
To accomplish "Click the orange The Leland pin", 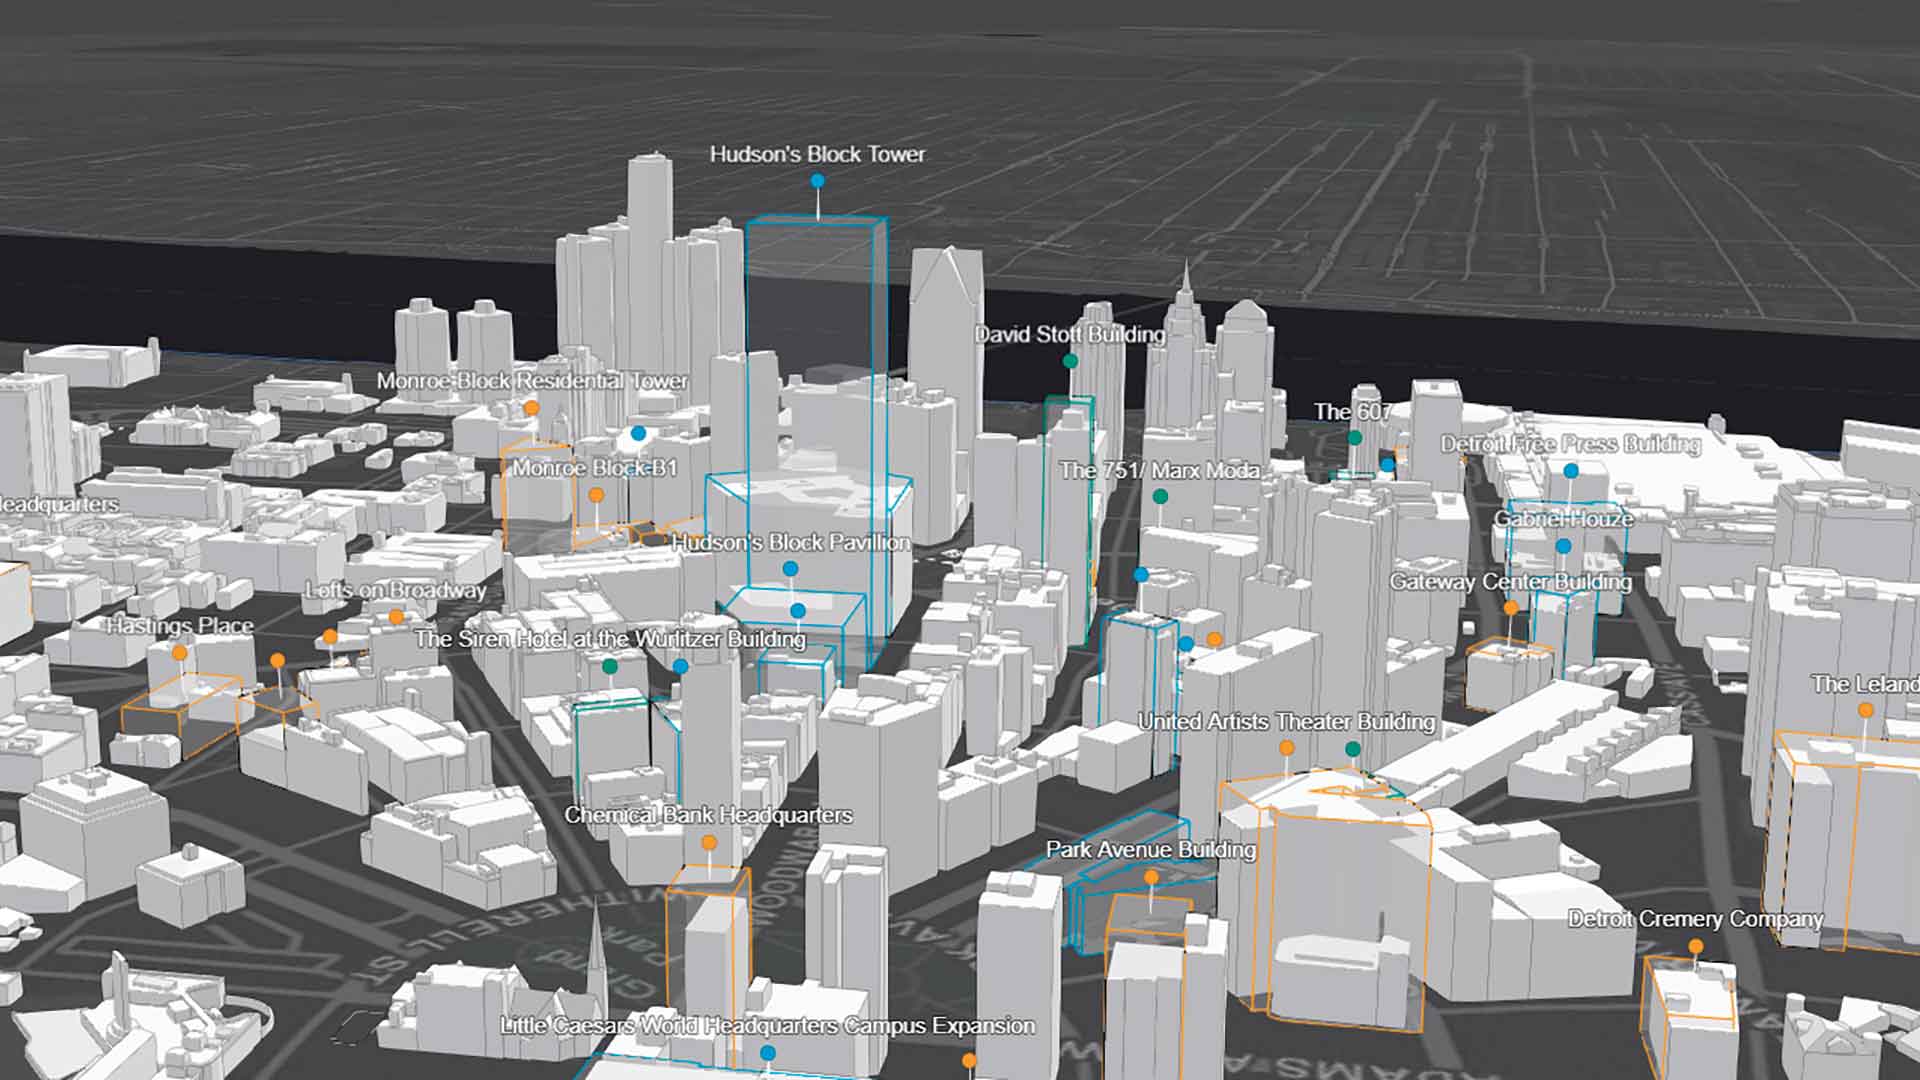I will (1866, 710).
